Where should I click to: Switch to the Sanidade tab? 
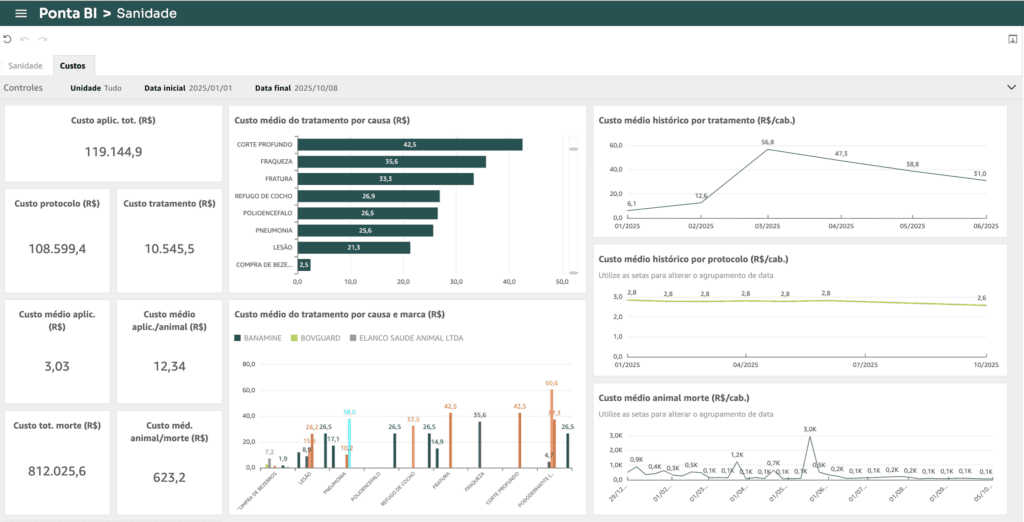25,66
